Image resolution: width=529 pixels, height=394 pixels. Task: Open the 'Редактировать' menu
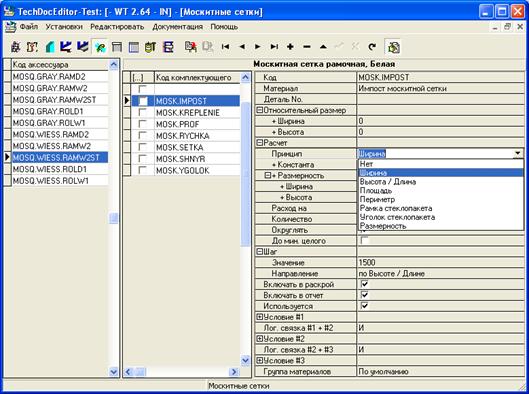[x=117, y=27]
